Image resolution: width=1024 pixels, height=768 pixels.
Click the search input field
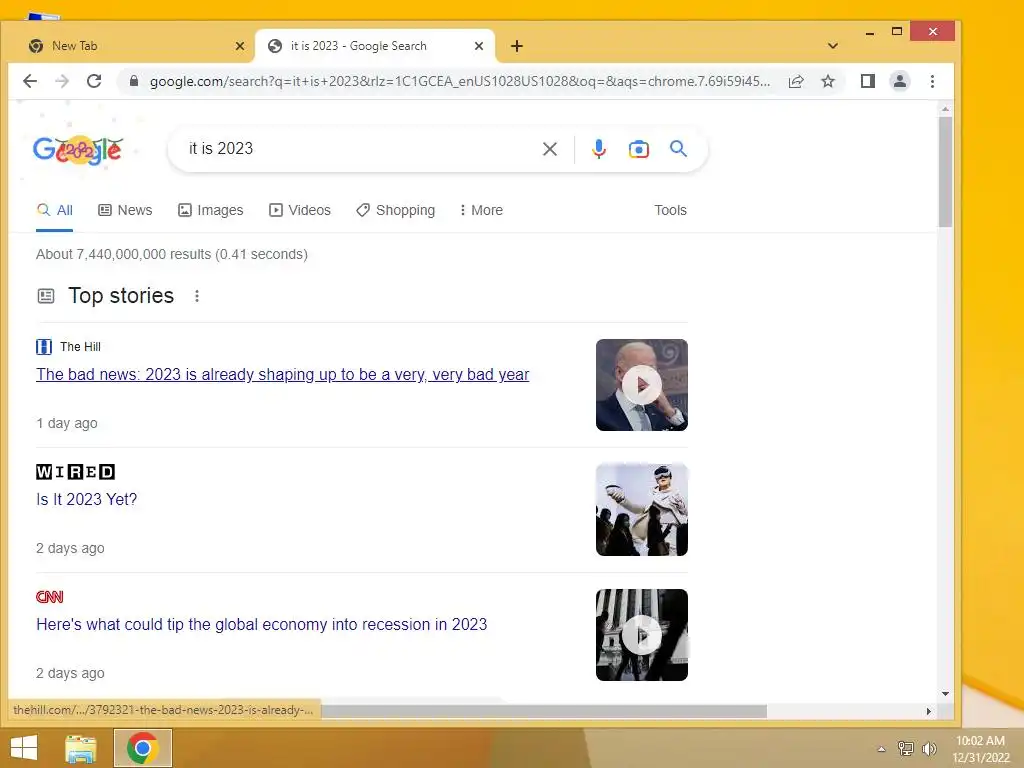359,149
